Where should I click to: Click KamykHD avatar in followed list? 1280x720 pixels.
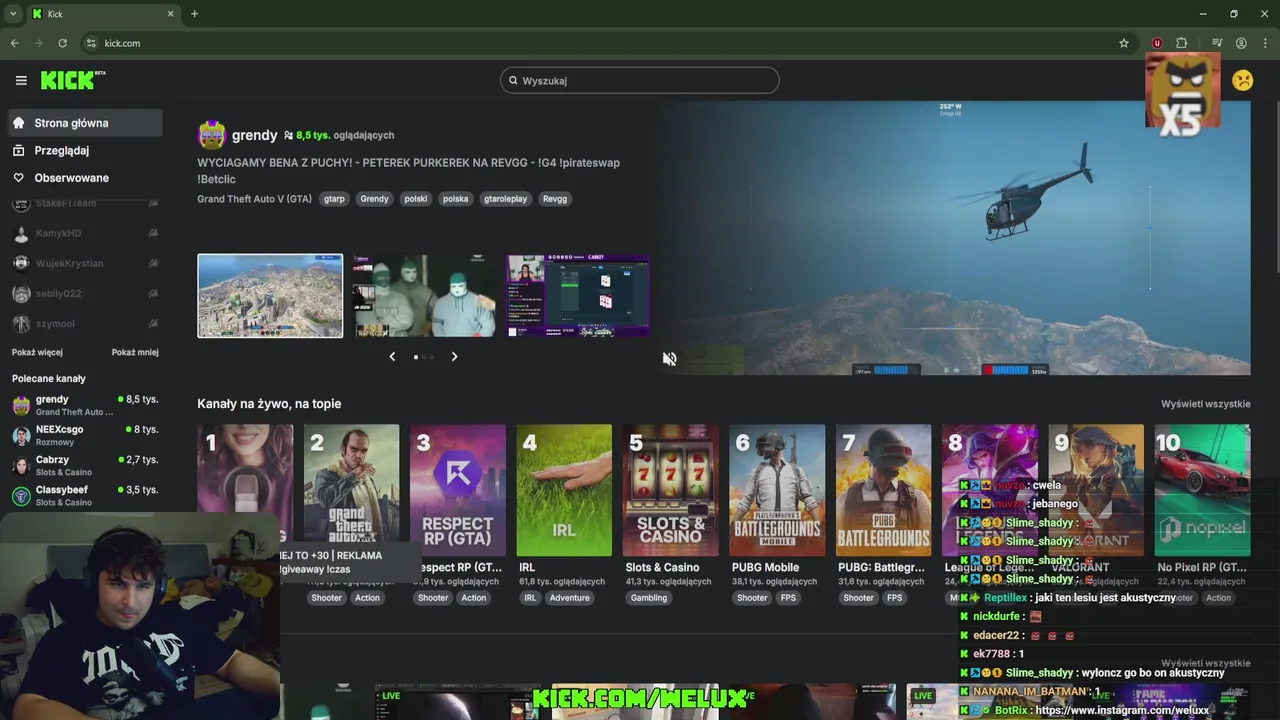click(x=21, y=234)
